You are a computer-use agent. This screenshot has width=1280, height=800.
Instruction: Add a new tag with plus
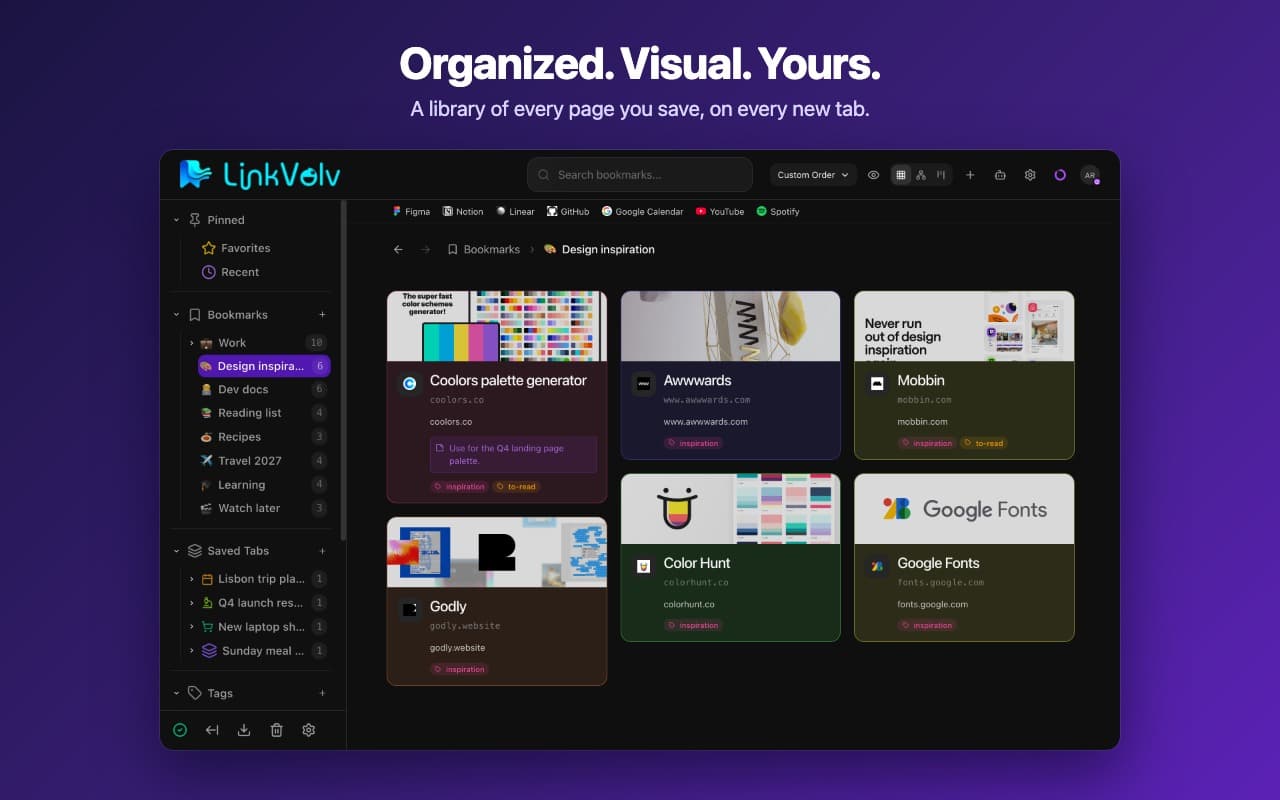pyautogui.click(x=322, y=693)
